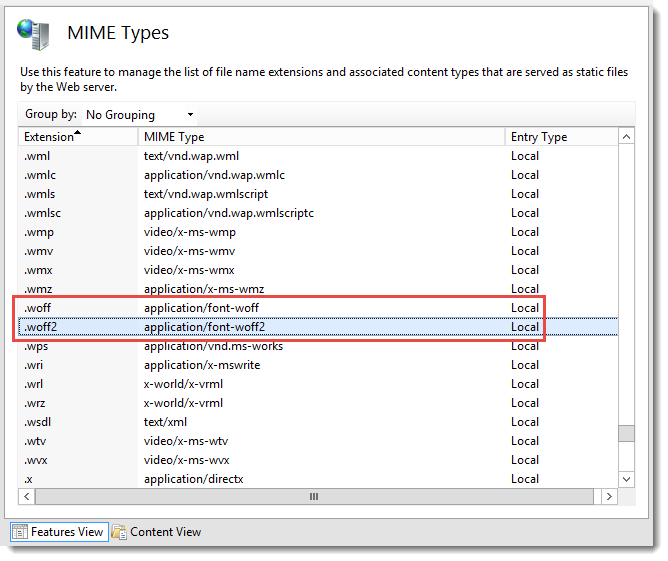Click the vertical scrollbar thumb
This screenshot has width=668, height=561.
[x=626, y=434]
